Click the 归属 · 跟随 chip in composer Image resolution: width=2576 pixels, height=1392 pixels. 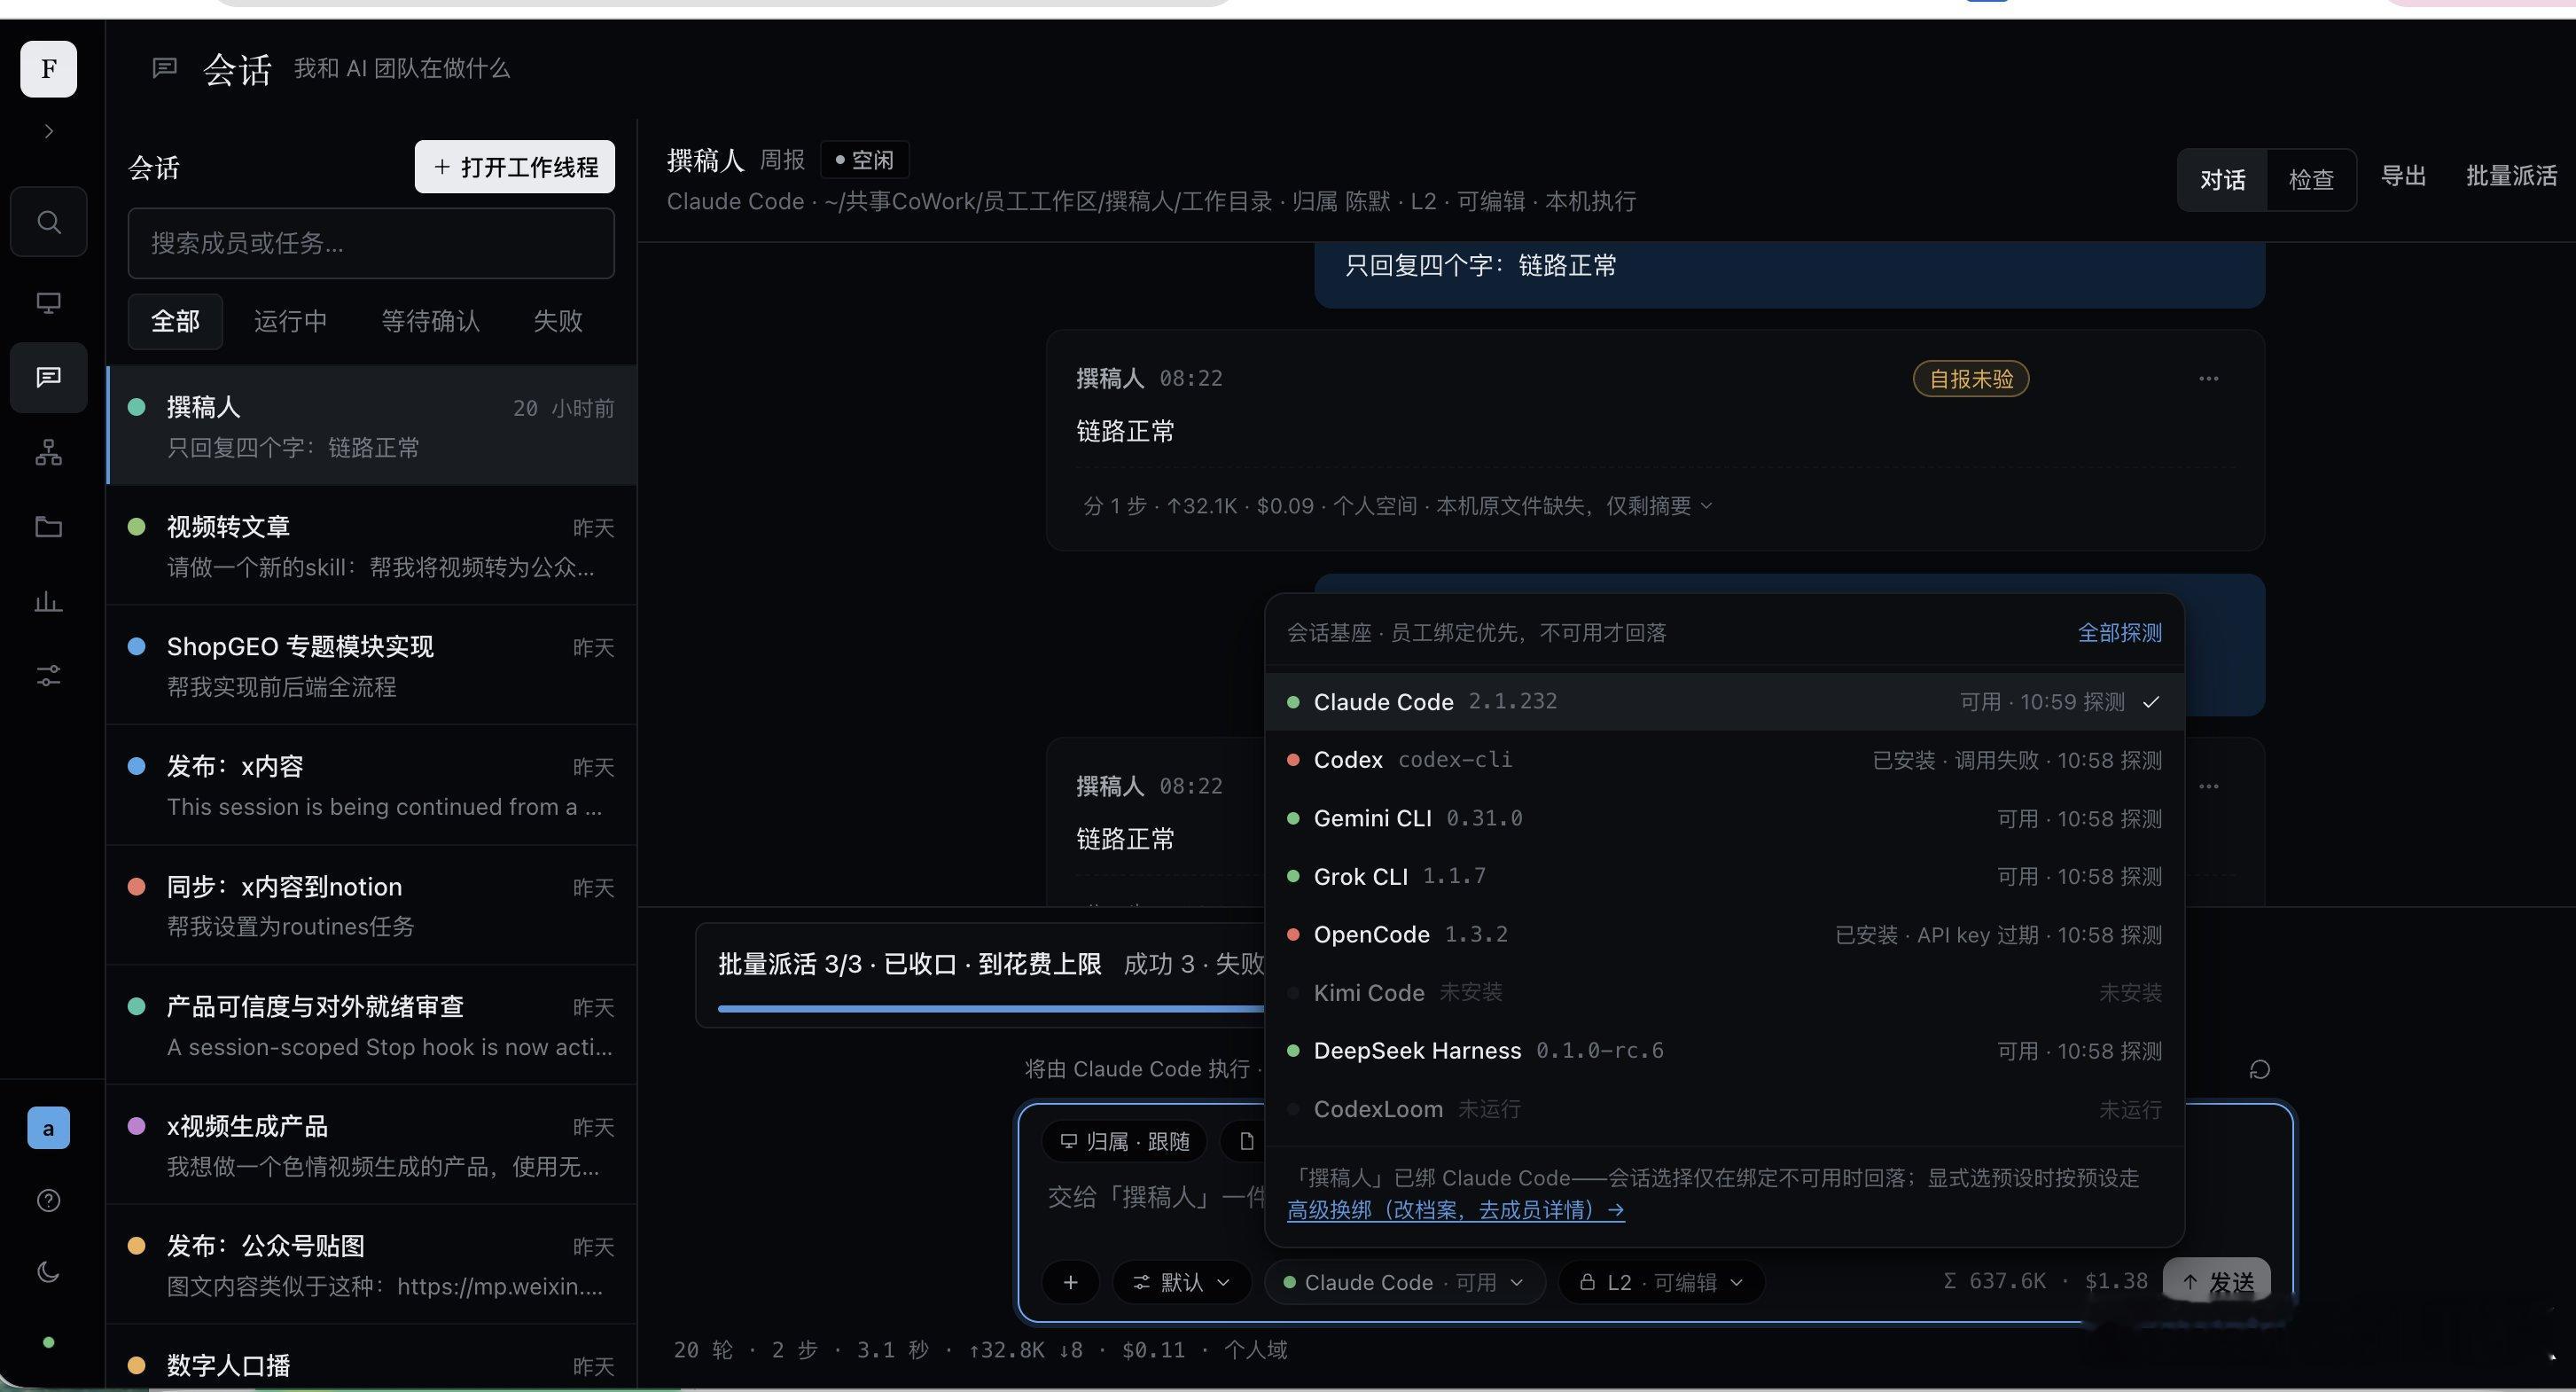(1124, 1141)
